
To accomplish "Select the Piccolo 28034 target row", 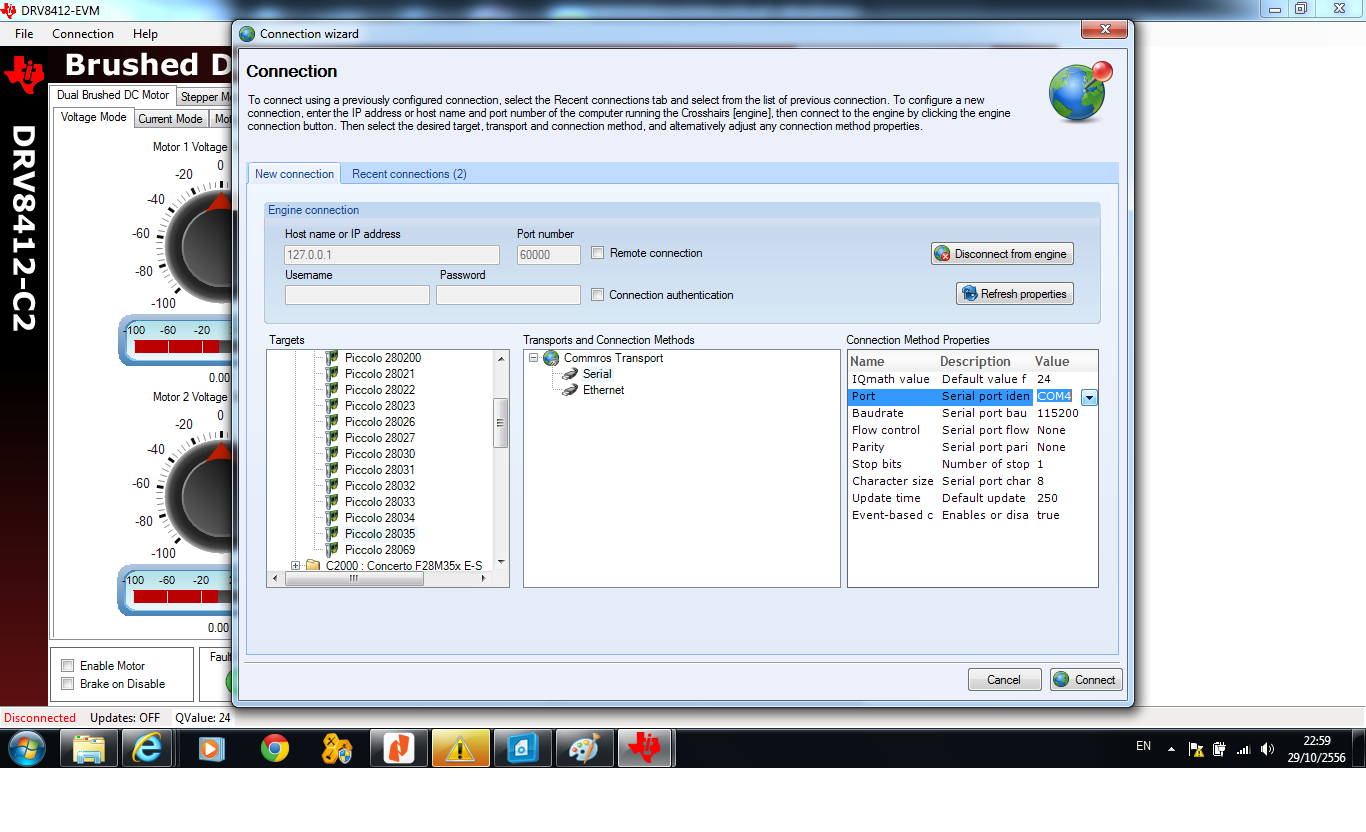I will click(380, 518).
